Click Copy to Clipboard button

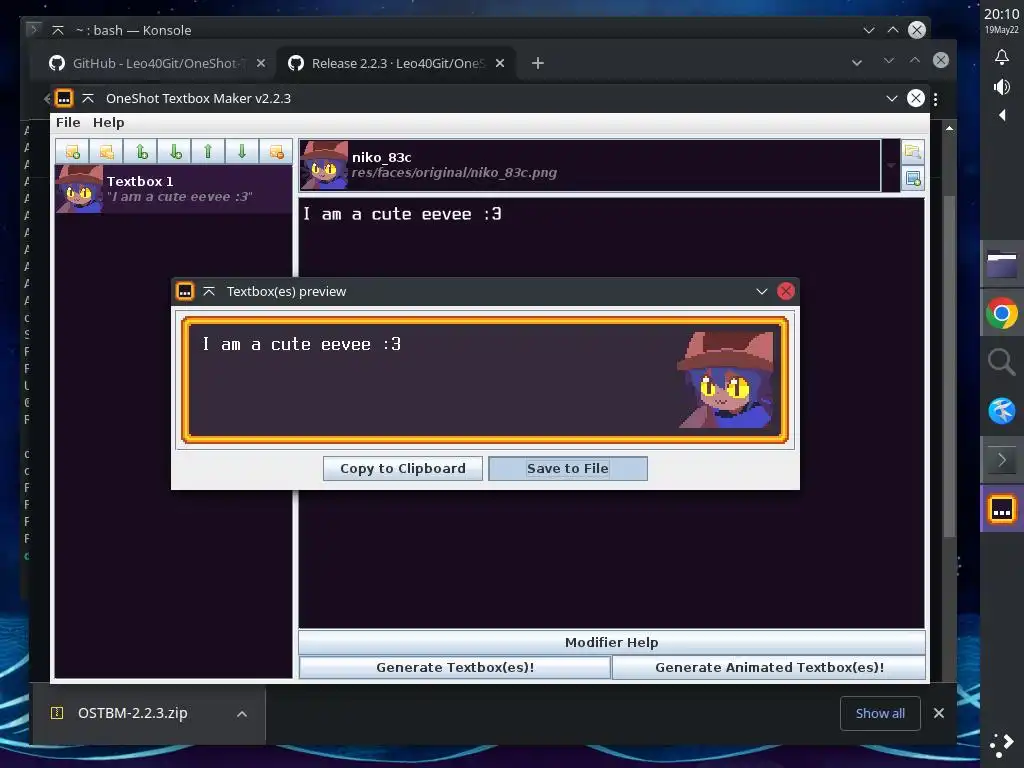click(403, 468)
